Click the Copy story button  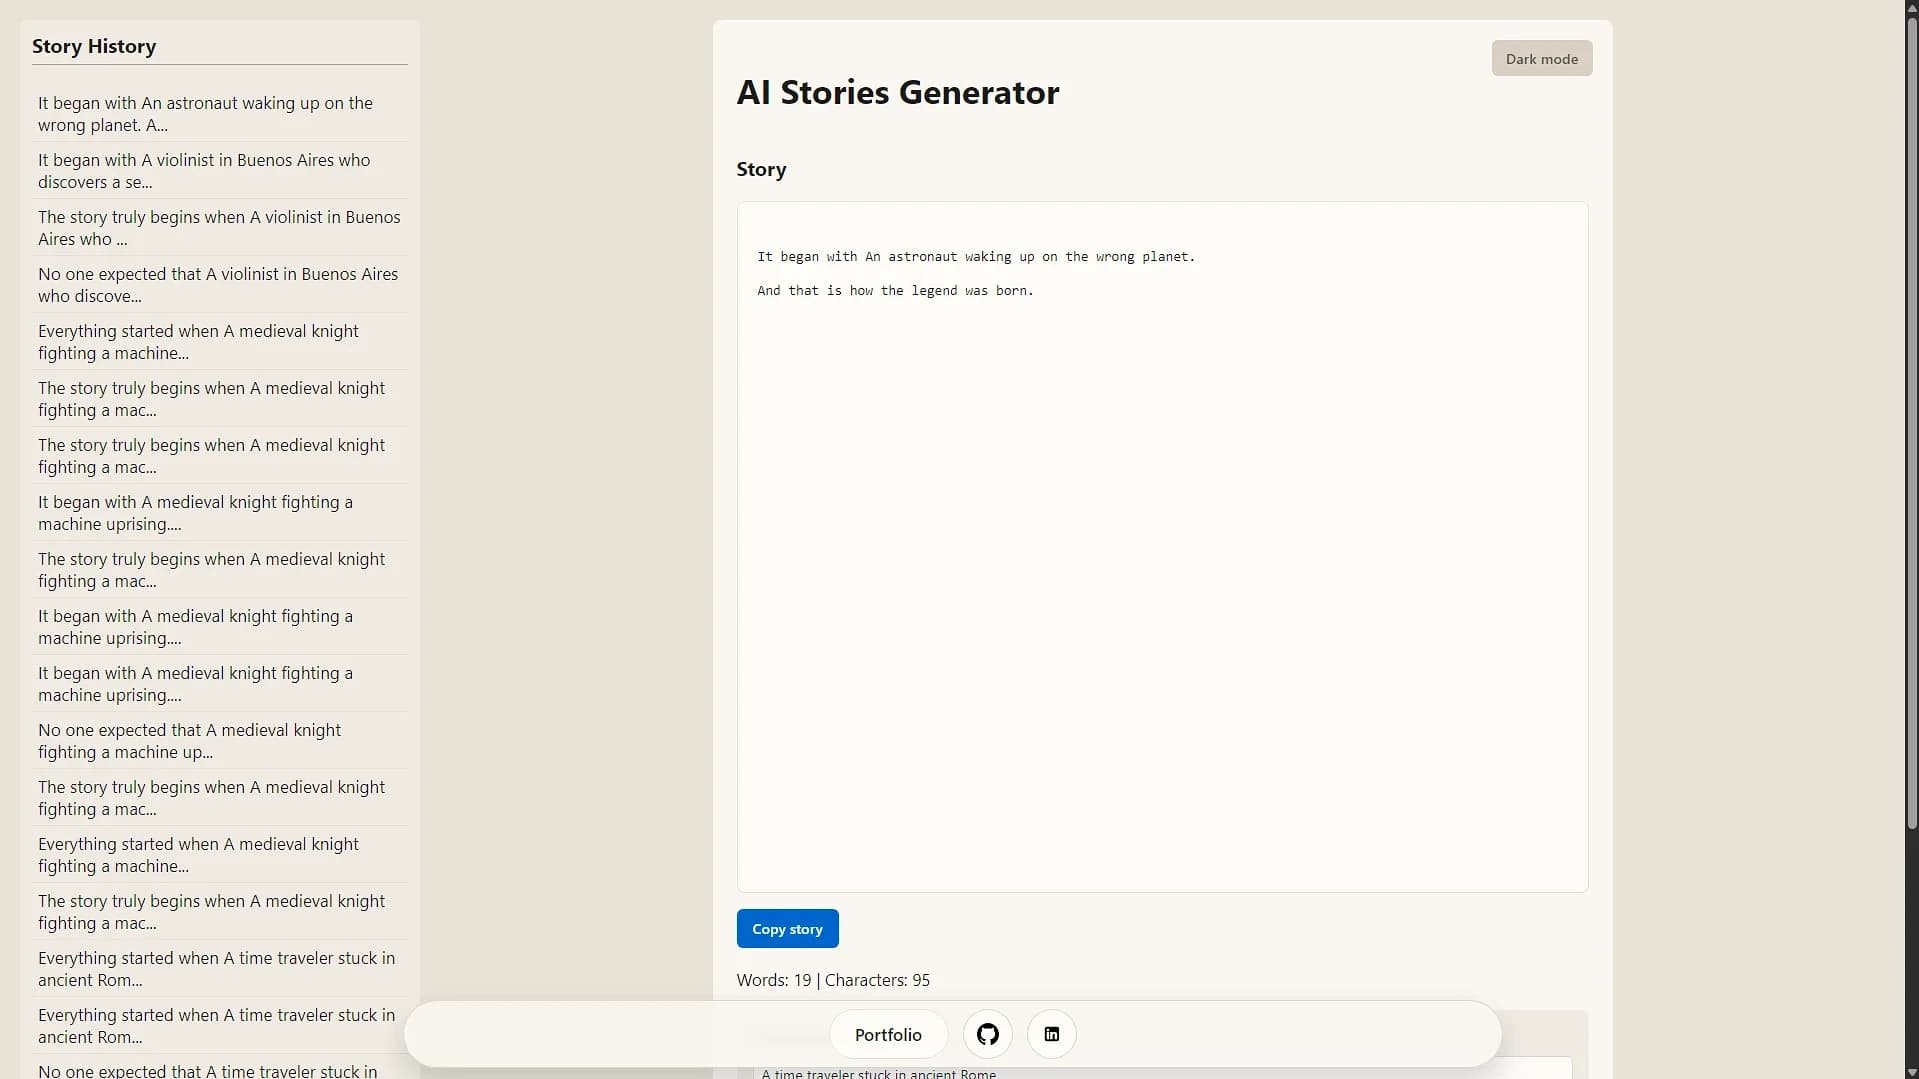coord(787,928)
